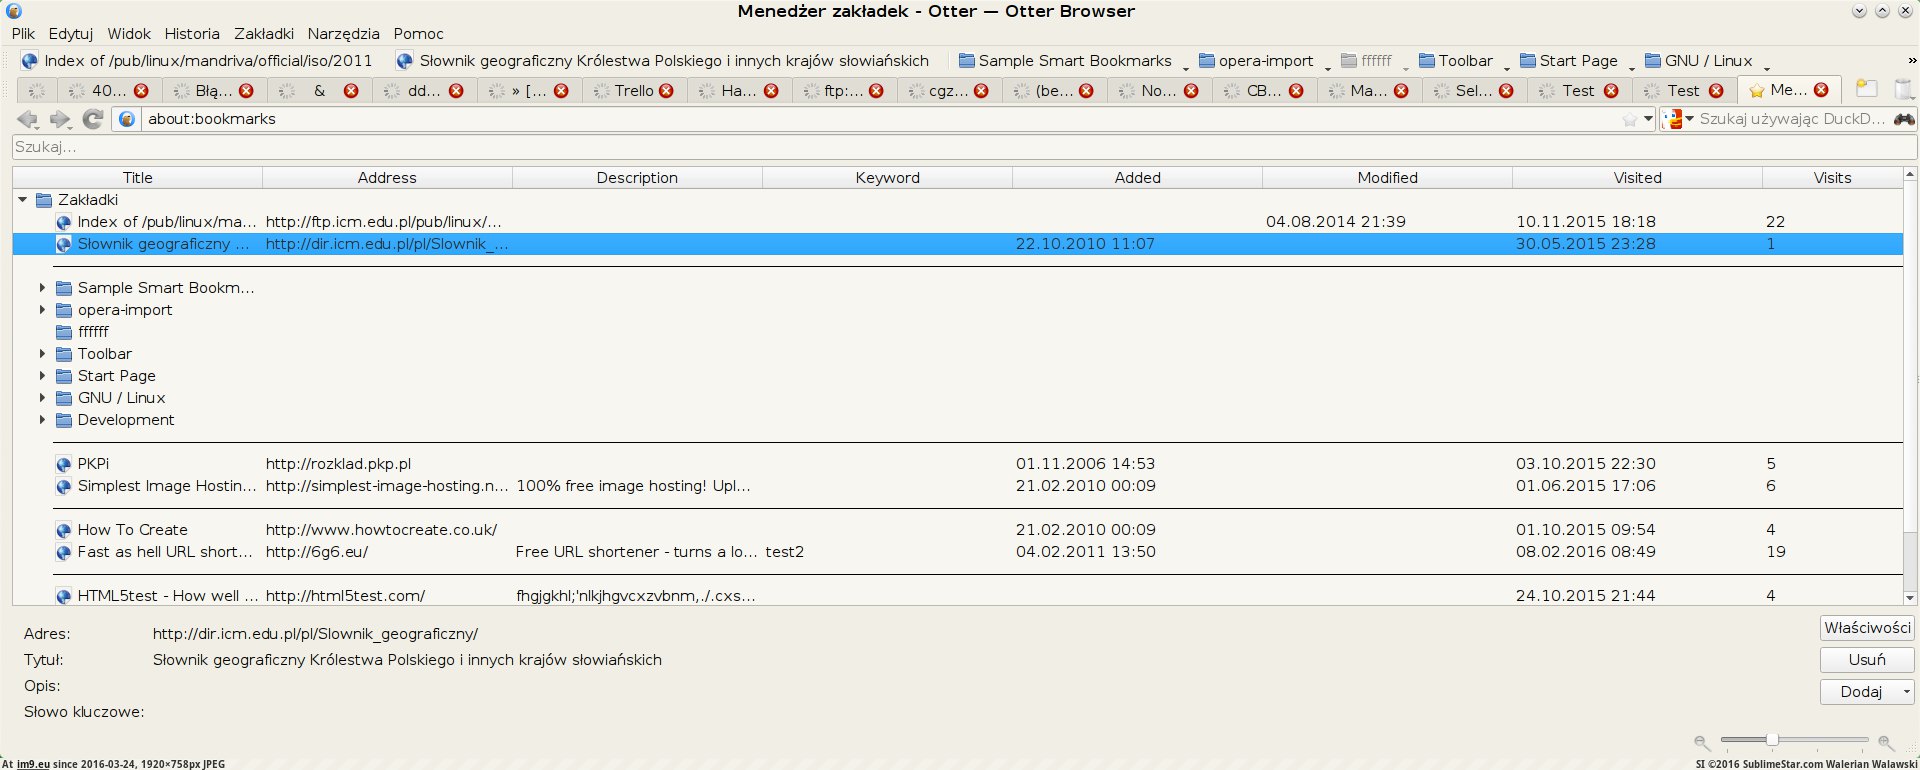1920x770 pixels.
Task: Switch to the 'Błą…' tab
Action: pyautogui.click(x=212, y=91)
